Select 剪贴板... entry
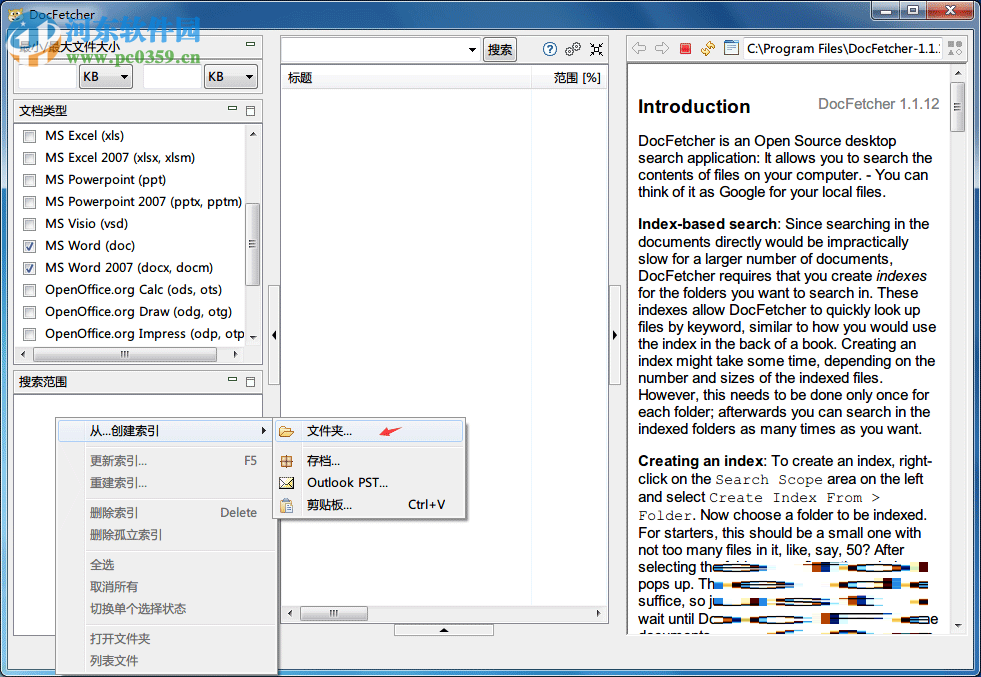The width and height of the screenshot is (981, 677). click(370, 505)
